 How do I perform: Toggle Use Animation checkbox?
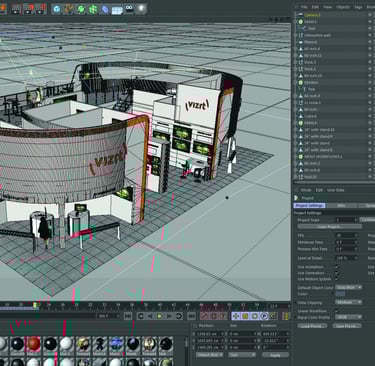[337, 267]
